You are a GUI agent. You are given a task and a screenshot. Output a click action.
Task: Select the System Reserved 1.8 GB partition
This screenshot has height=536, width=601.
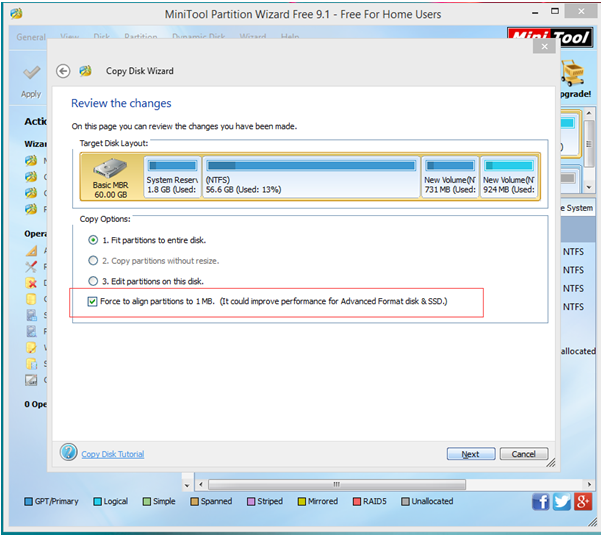[172, 177]
